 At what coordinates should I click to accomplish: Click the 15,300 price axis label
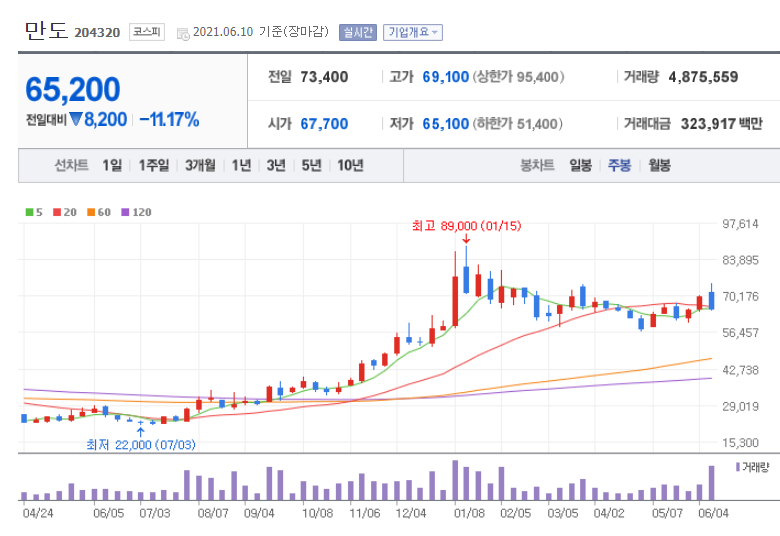click(x=740, y=442)
